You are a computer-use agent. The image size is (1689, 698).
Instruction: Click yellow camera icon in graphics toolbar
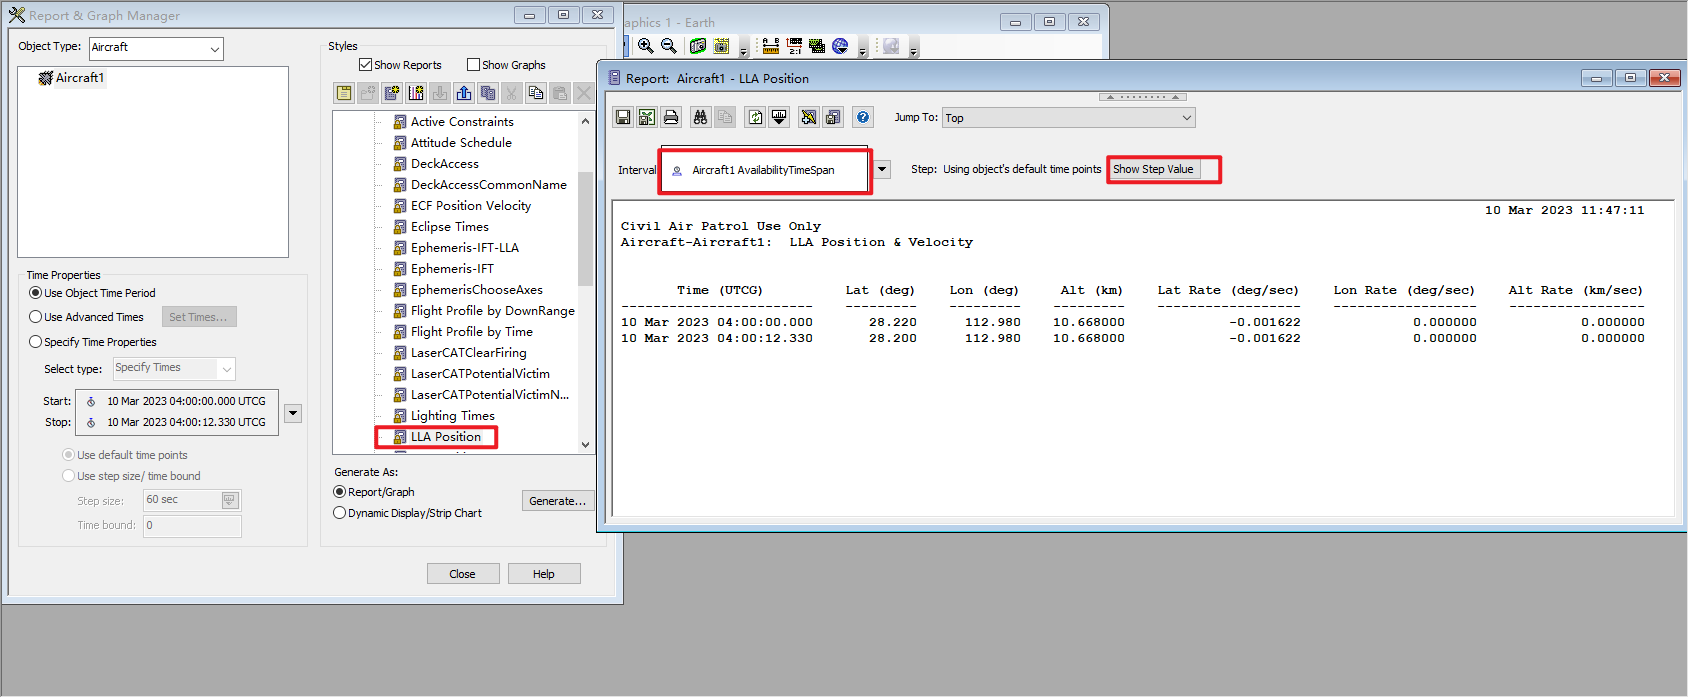point(721,46)
